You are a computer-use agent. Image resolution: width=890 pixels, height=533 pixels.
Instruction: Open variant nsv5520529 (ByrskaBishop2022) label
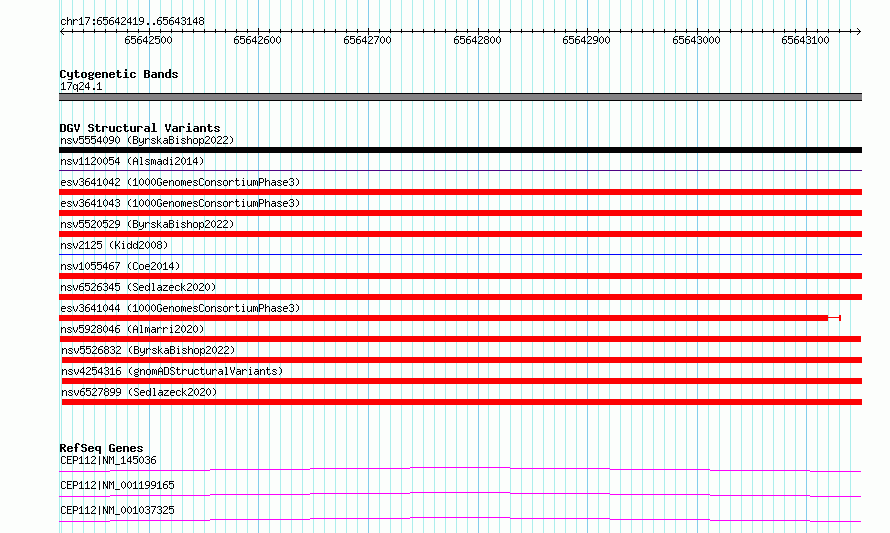pos(147,224)
